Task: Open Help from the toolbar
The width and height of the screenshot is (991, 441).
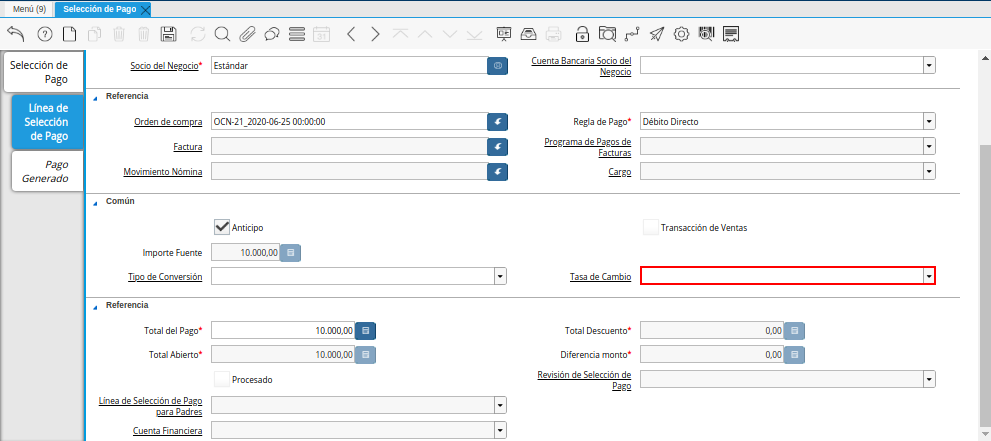Action: [x=44, y=34]
